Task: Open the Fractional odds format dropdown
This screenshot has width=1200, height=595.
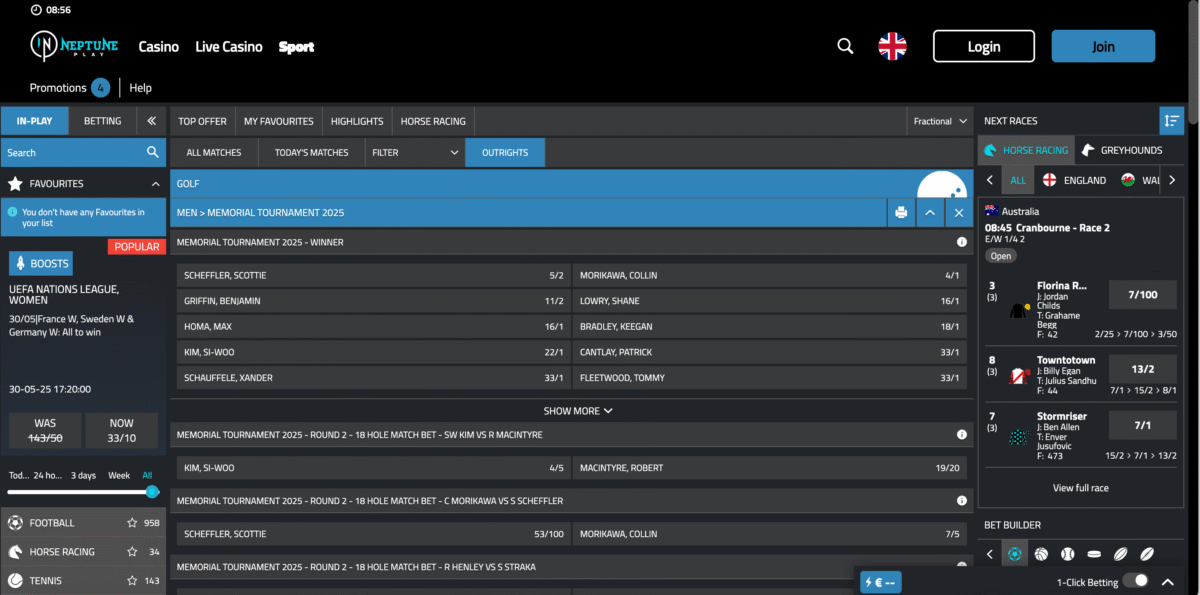Action: (941, 121)
